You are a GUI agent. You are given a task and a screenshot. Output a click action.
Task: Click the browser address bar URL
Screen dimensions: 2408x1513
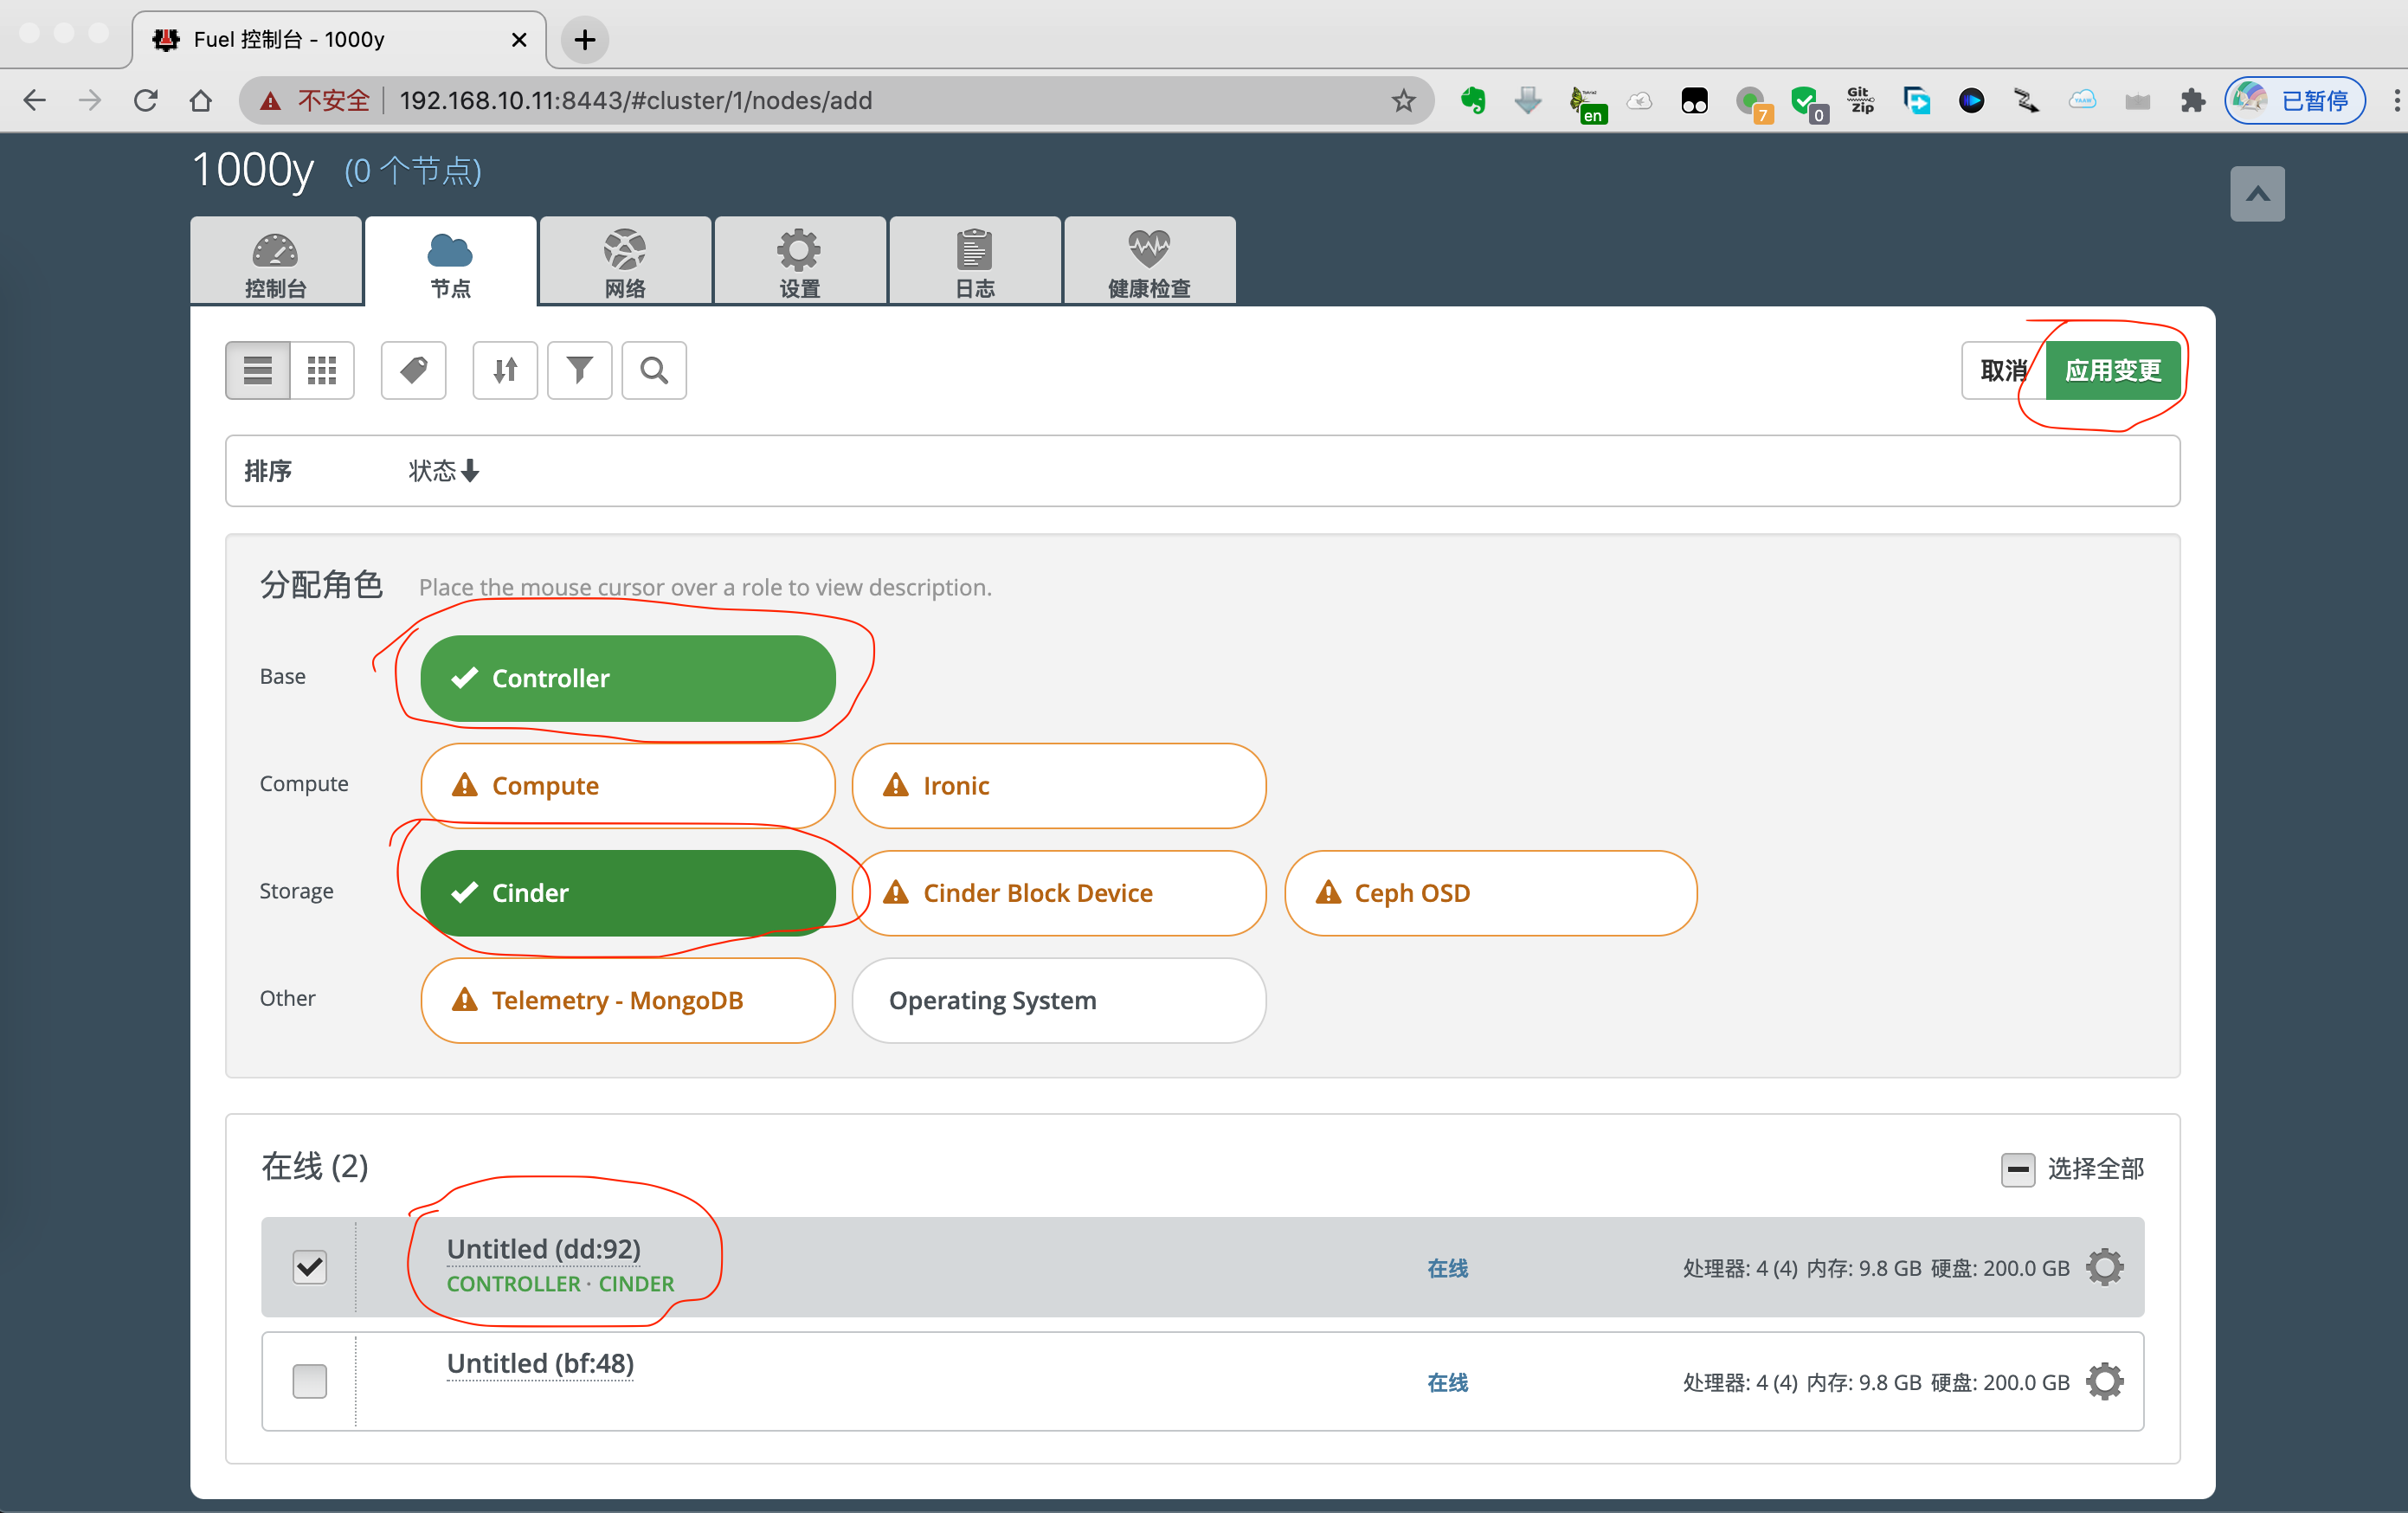click(636, 101)
